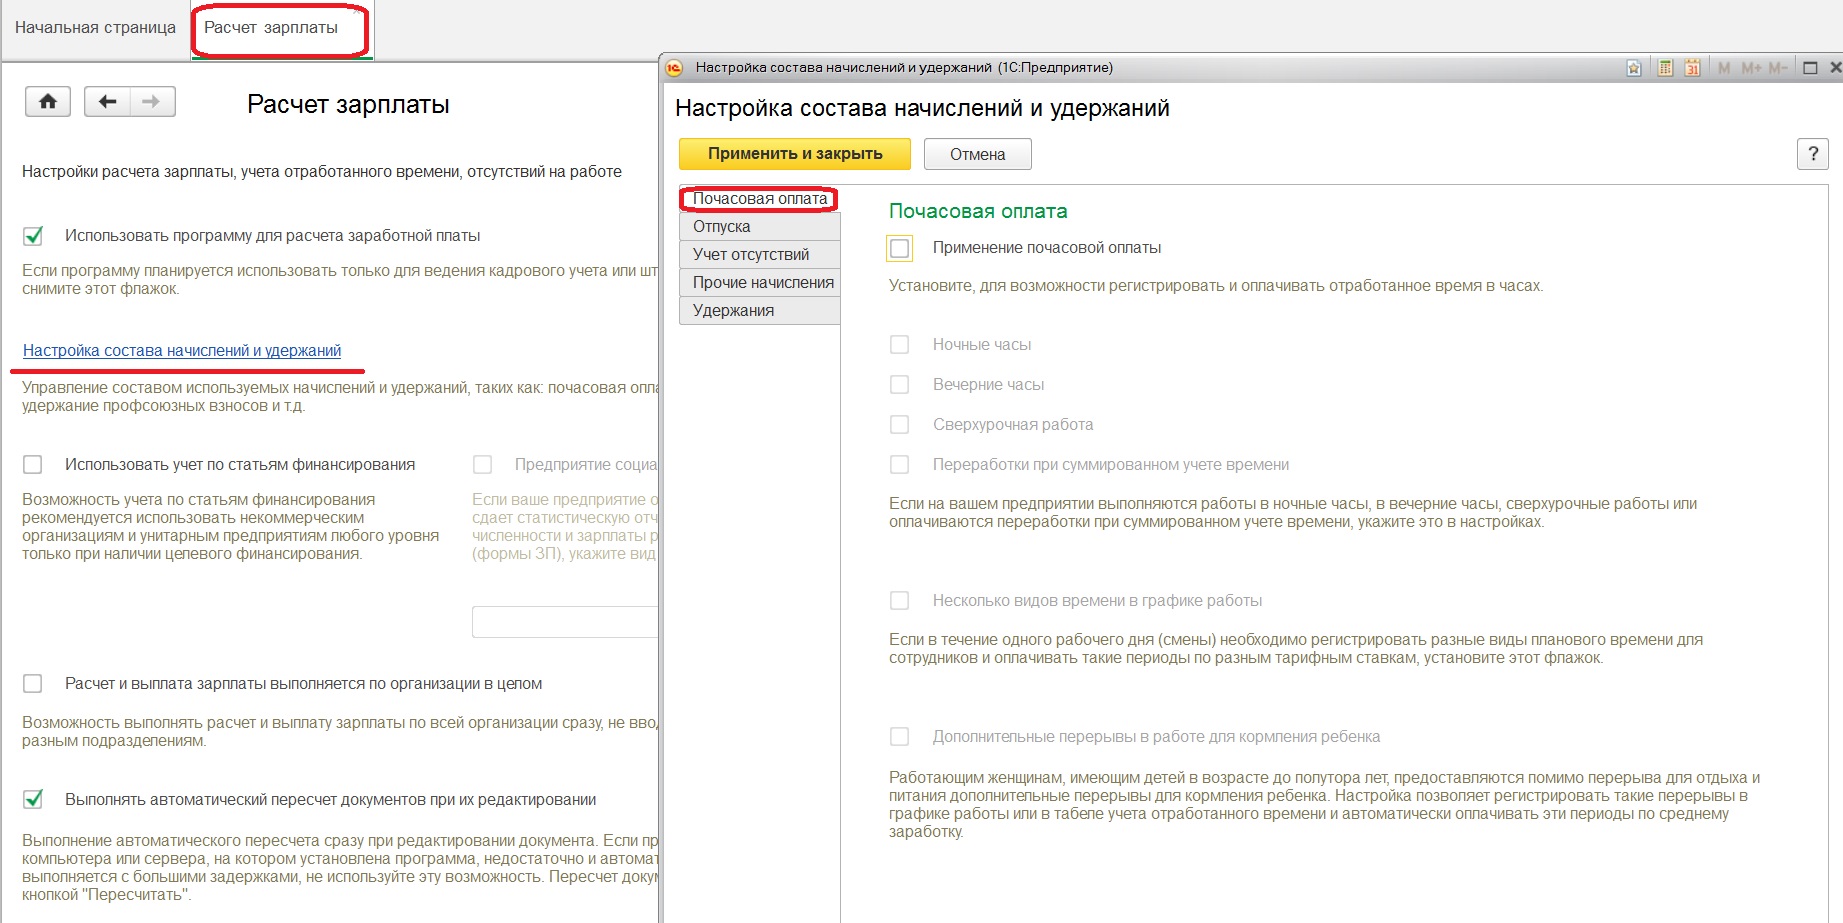Toggle 'Выполнять автоматический пересчет документов' checkbox
The image size is (1843, 923).
click(x=33, y=800)
